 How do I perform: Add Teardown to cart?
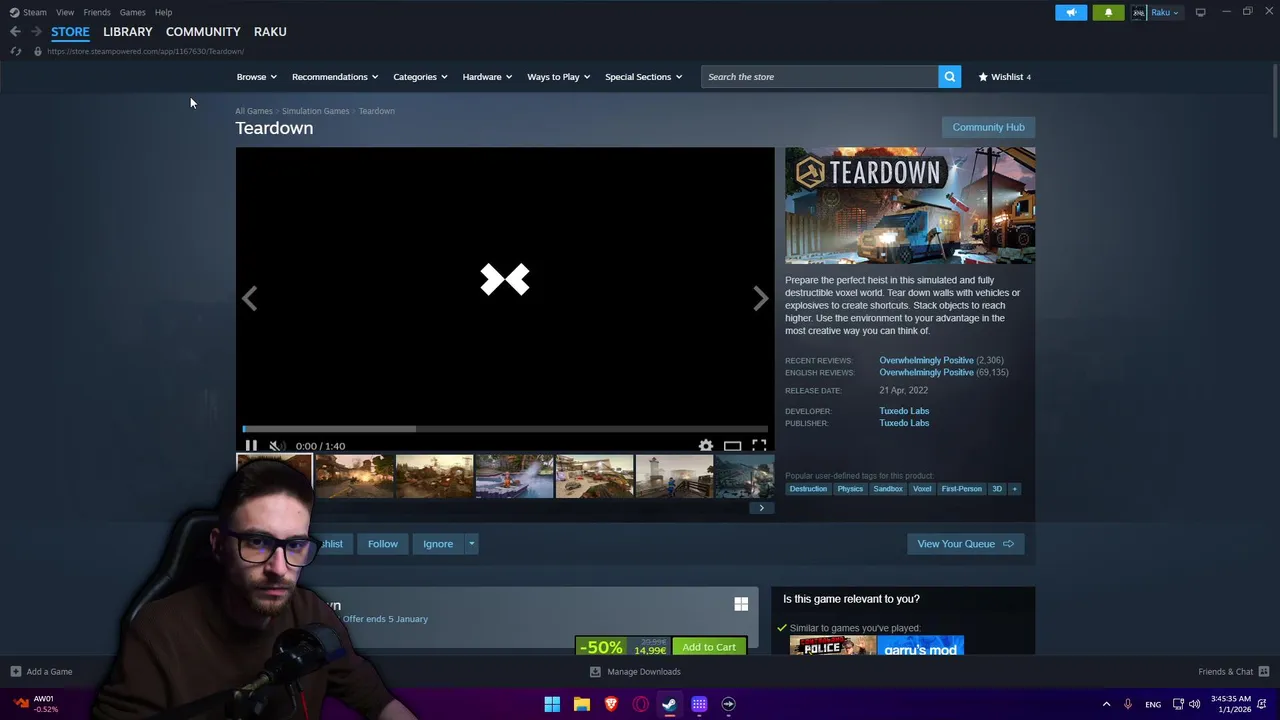coord(709,647)
